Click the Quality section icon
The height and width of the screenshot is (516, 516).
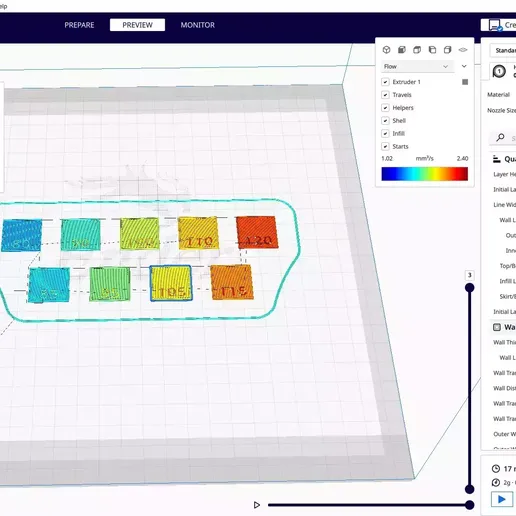(497, 159)
